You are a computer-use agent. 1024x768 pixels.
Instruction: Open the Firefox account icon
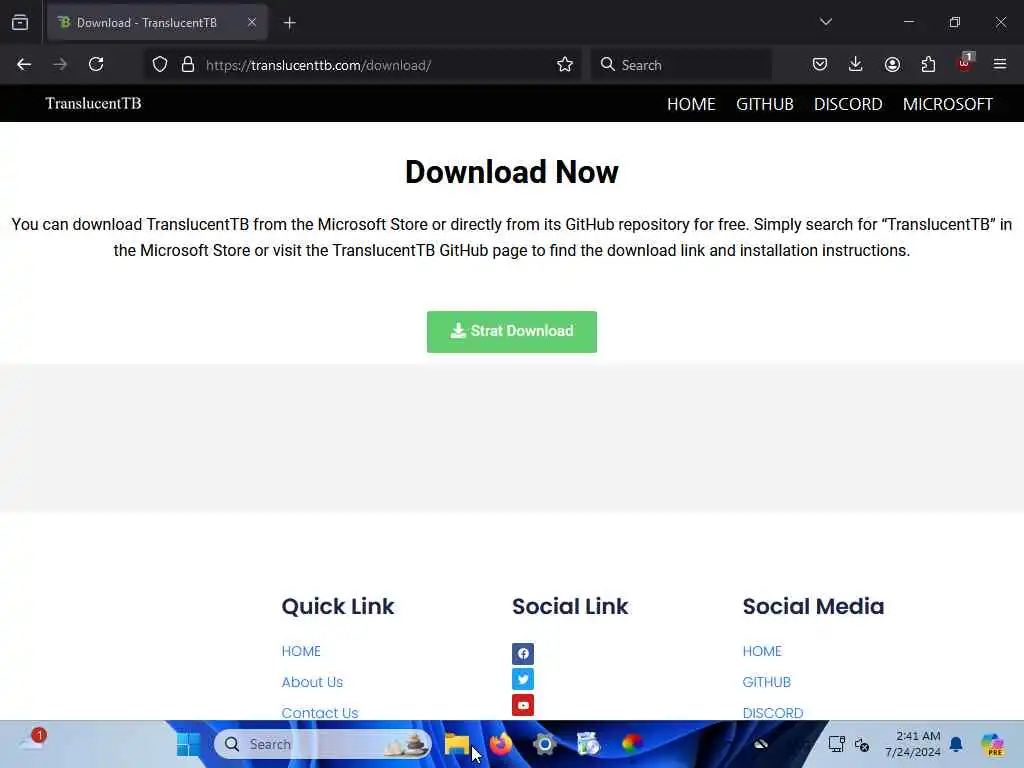[892, 65]
